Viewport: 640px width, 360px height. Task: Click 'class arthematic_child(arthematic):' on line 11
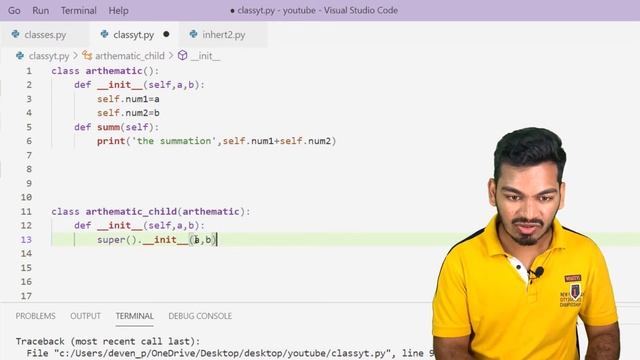[151, 211]
